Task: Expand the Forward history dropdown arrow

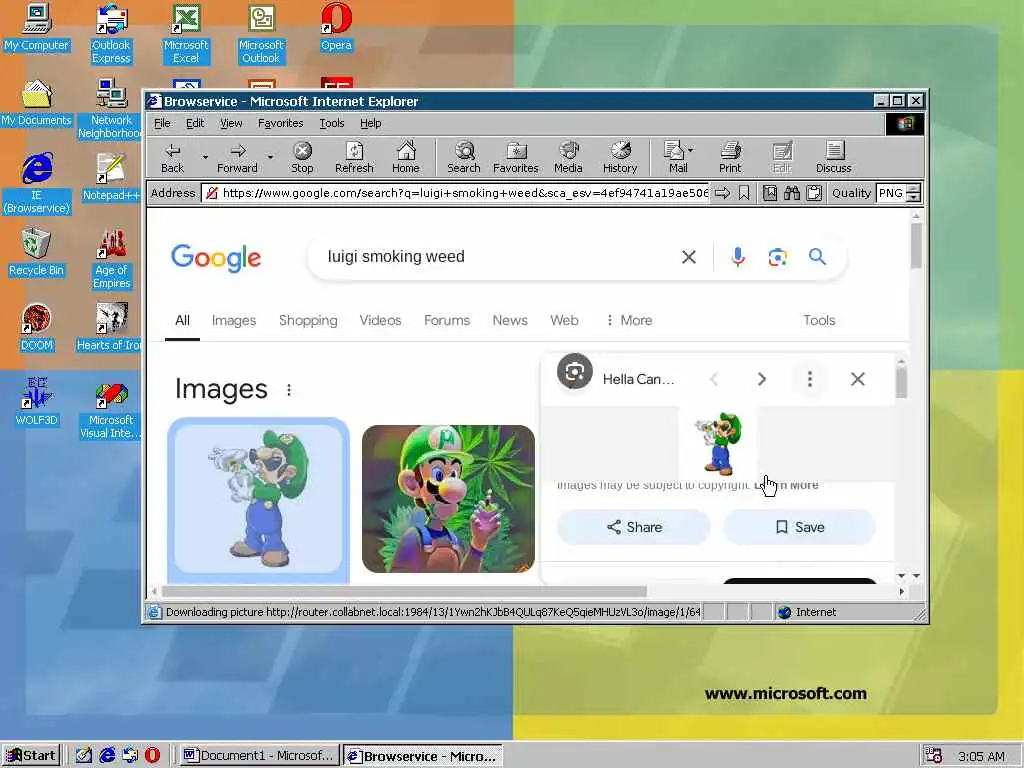Action: (270, 157)
